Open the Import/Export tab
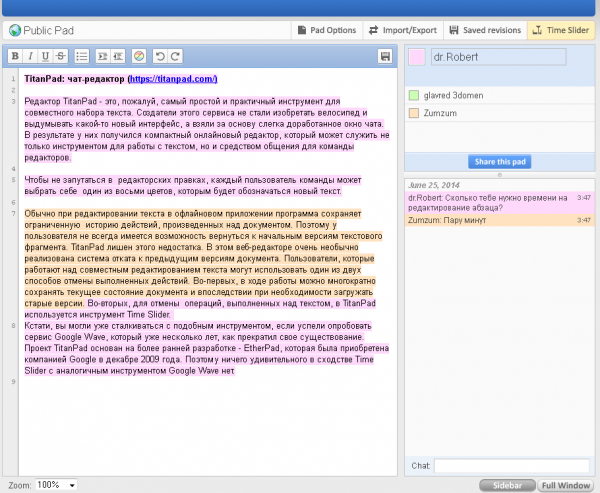 [x=403, y=30]
